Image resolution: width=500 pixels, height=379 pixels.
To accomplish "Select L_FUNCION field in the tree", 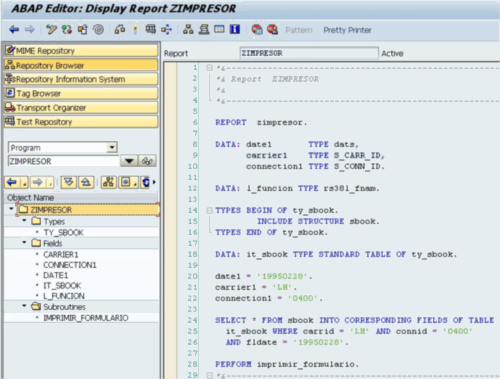I will click(64, 296).
